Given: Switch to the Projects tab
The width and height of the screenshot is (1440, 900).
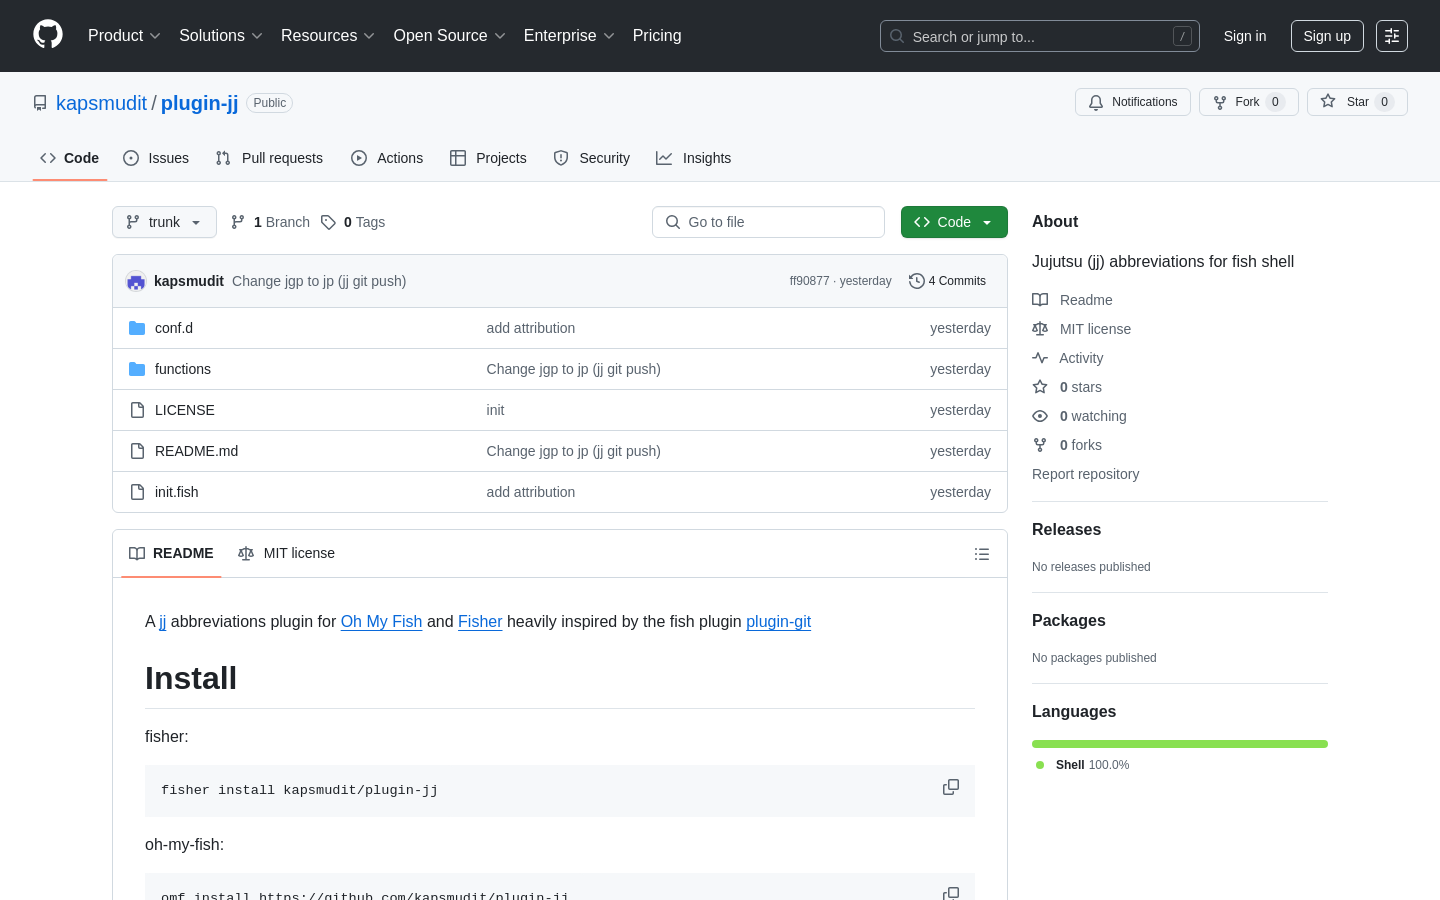Looking at the screenshot, I should 488,158.
